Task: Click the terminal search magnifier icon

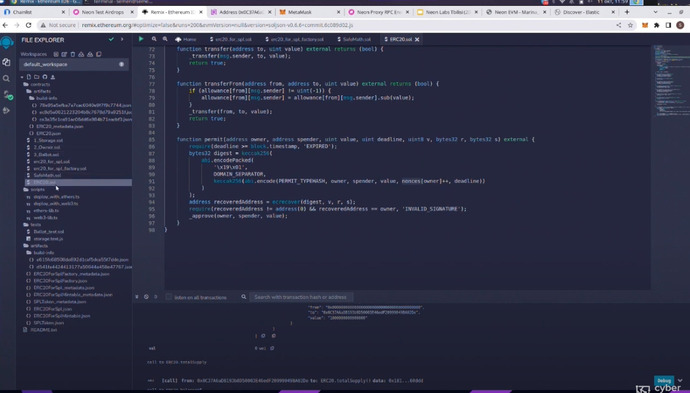Action: pos(243,297)
